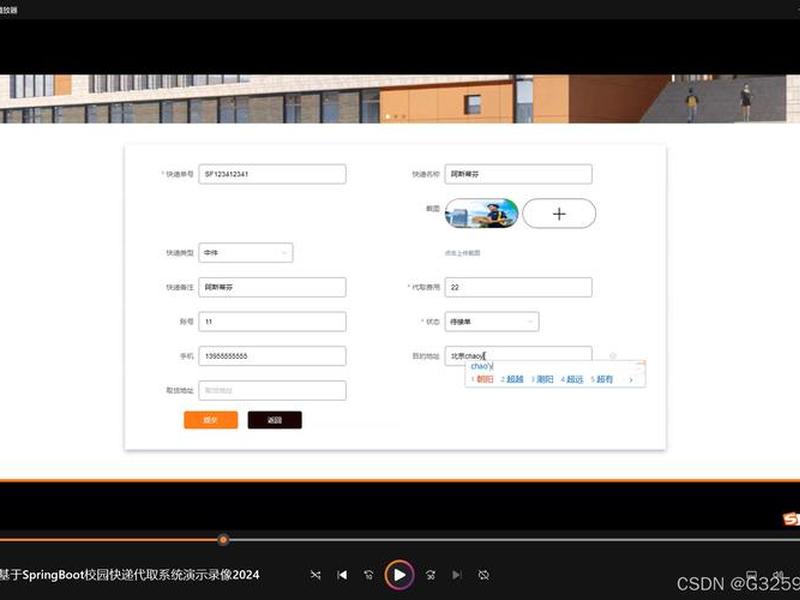This screenshot has width=800, height=600.
Task: Click the account field containing 11
Action: [272, 321]
